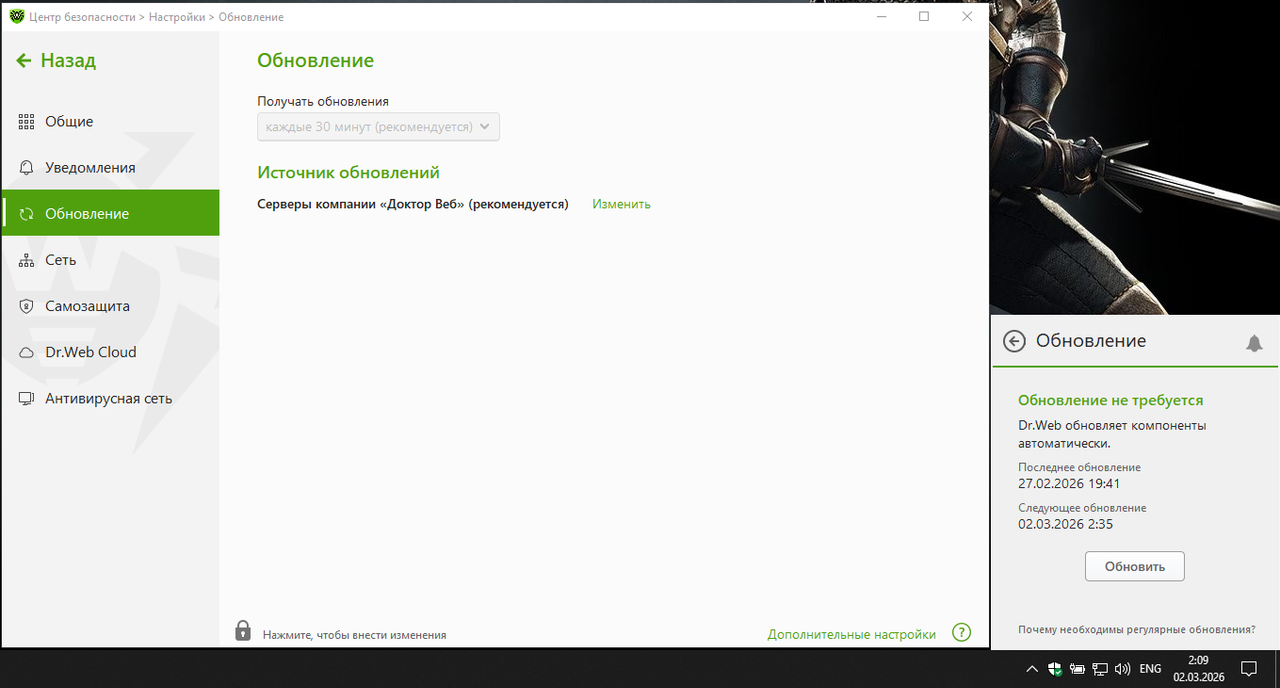Open the Action Center notification icon

(x=1249, y=668)
